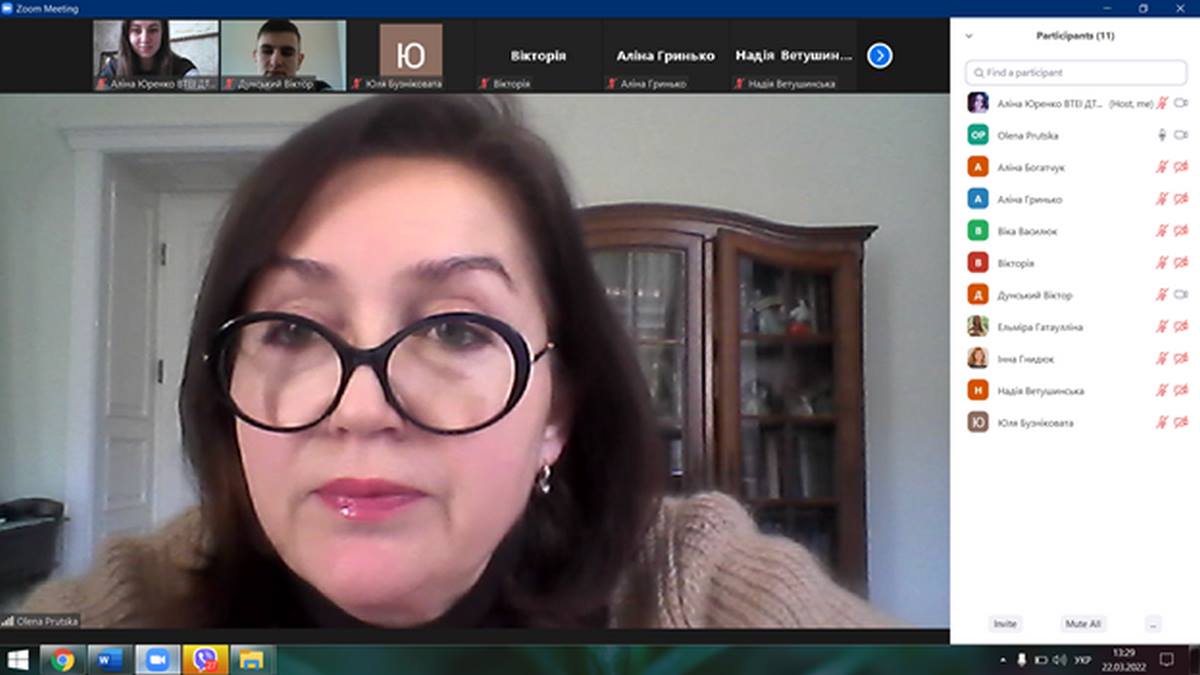
Task: Click Дунський Віктор's camera icon in participants
Action: click(x=1180, y=295)
